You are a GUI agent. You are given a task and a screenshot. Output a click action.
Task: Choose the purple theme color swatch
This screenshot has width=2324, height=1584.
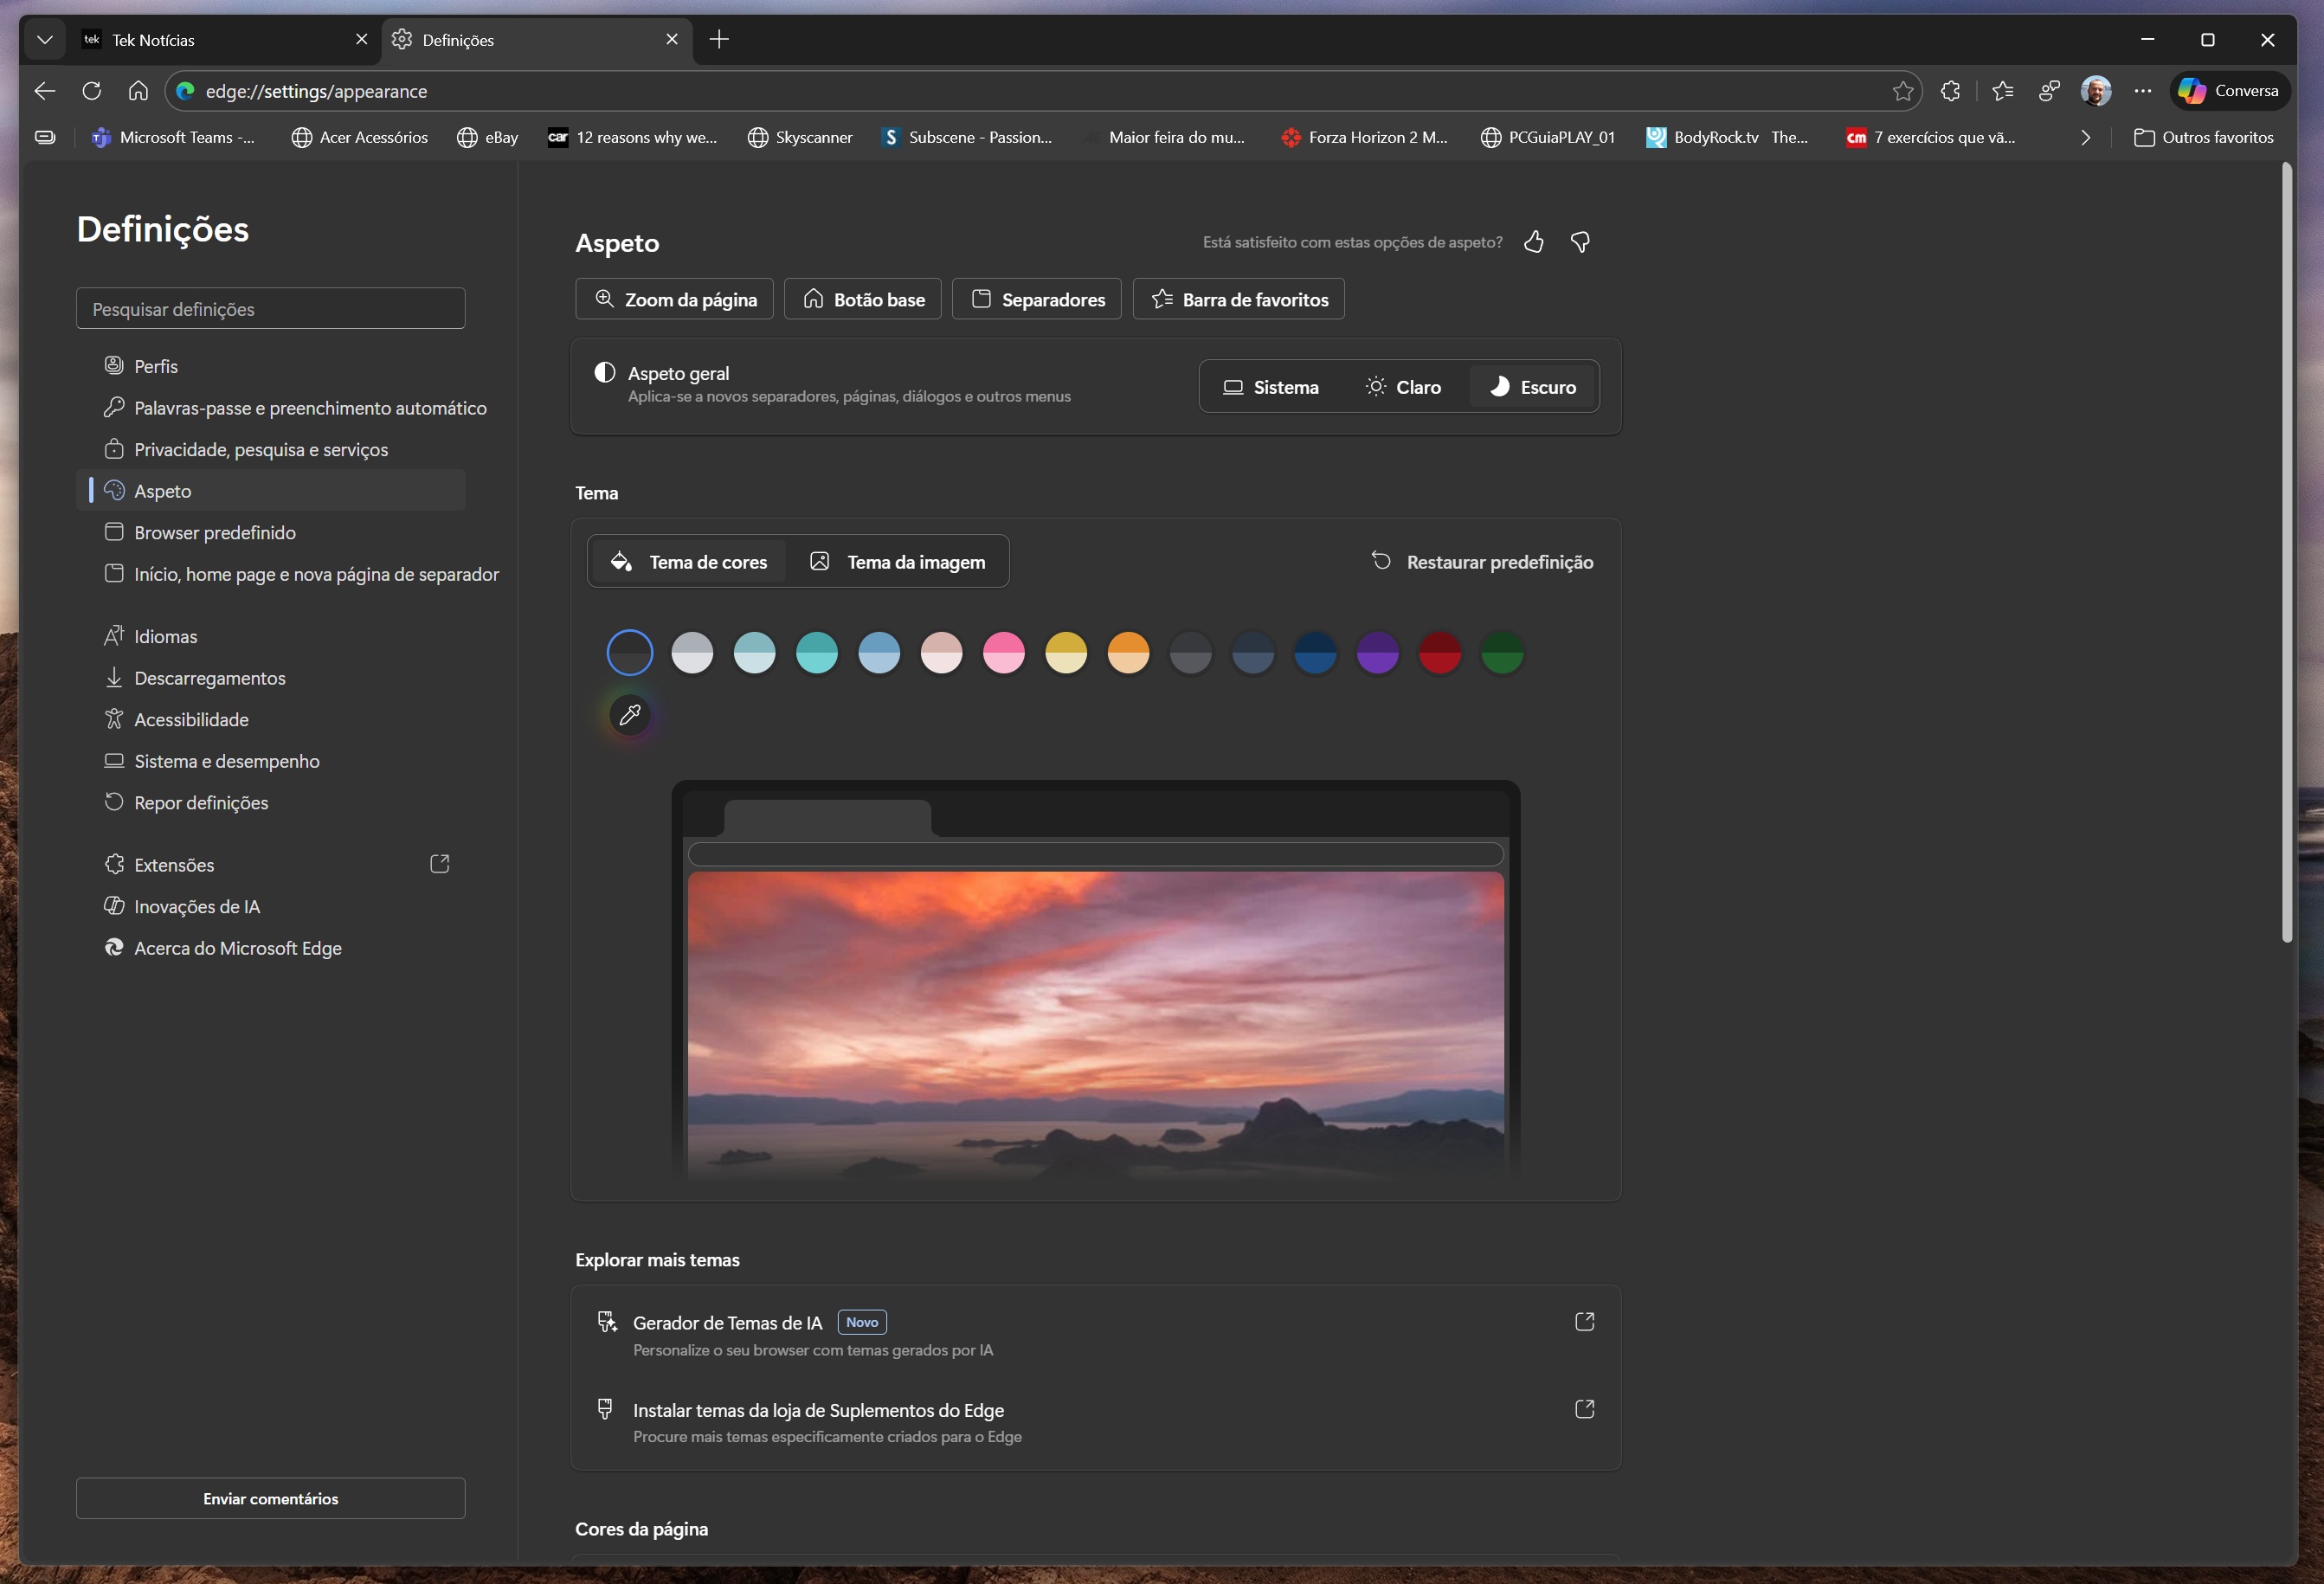1377,653
